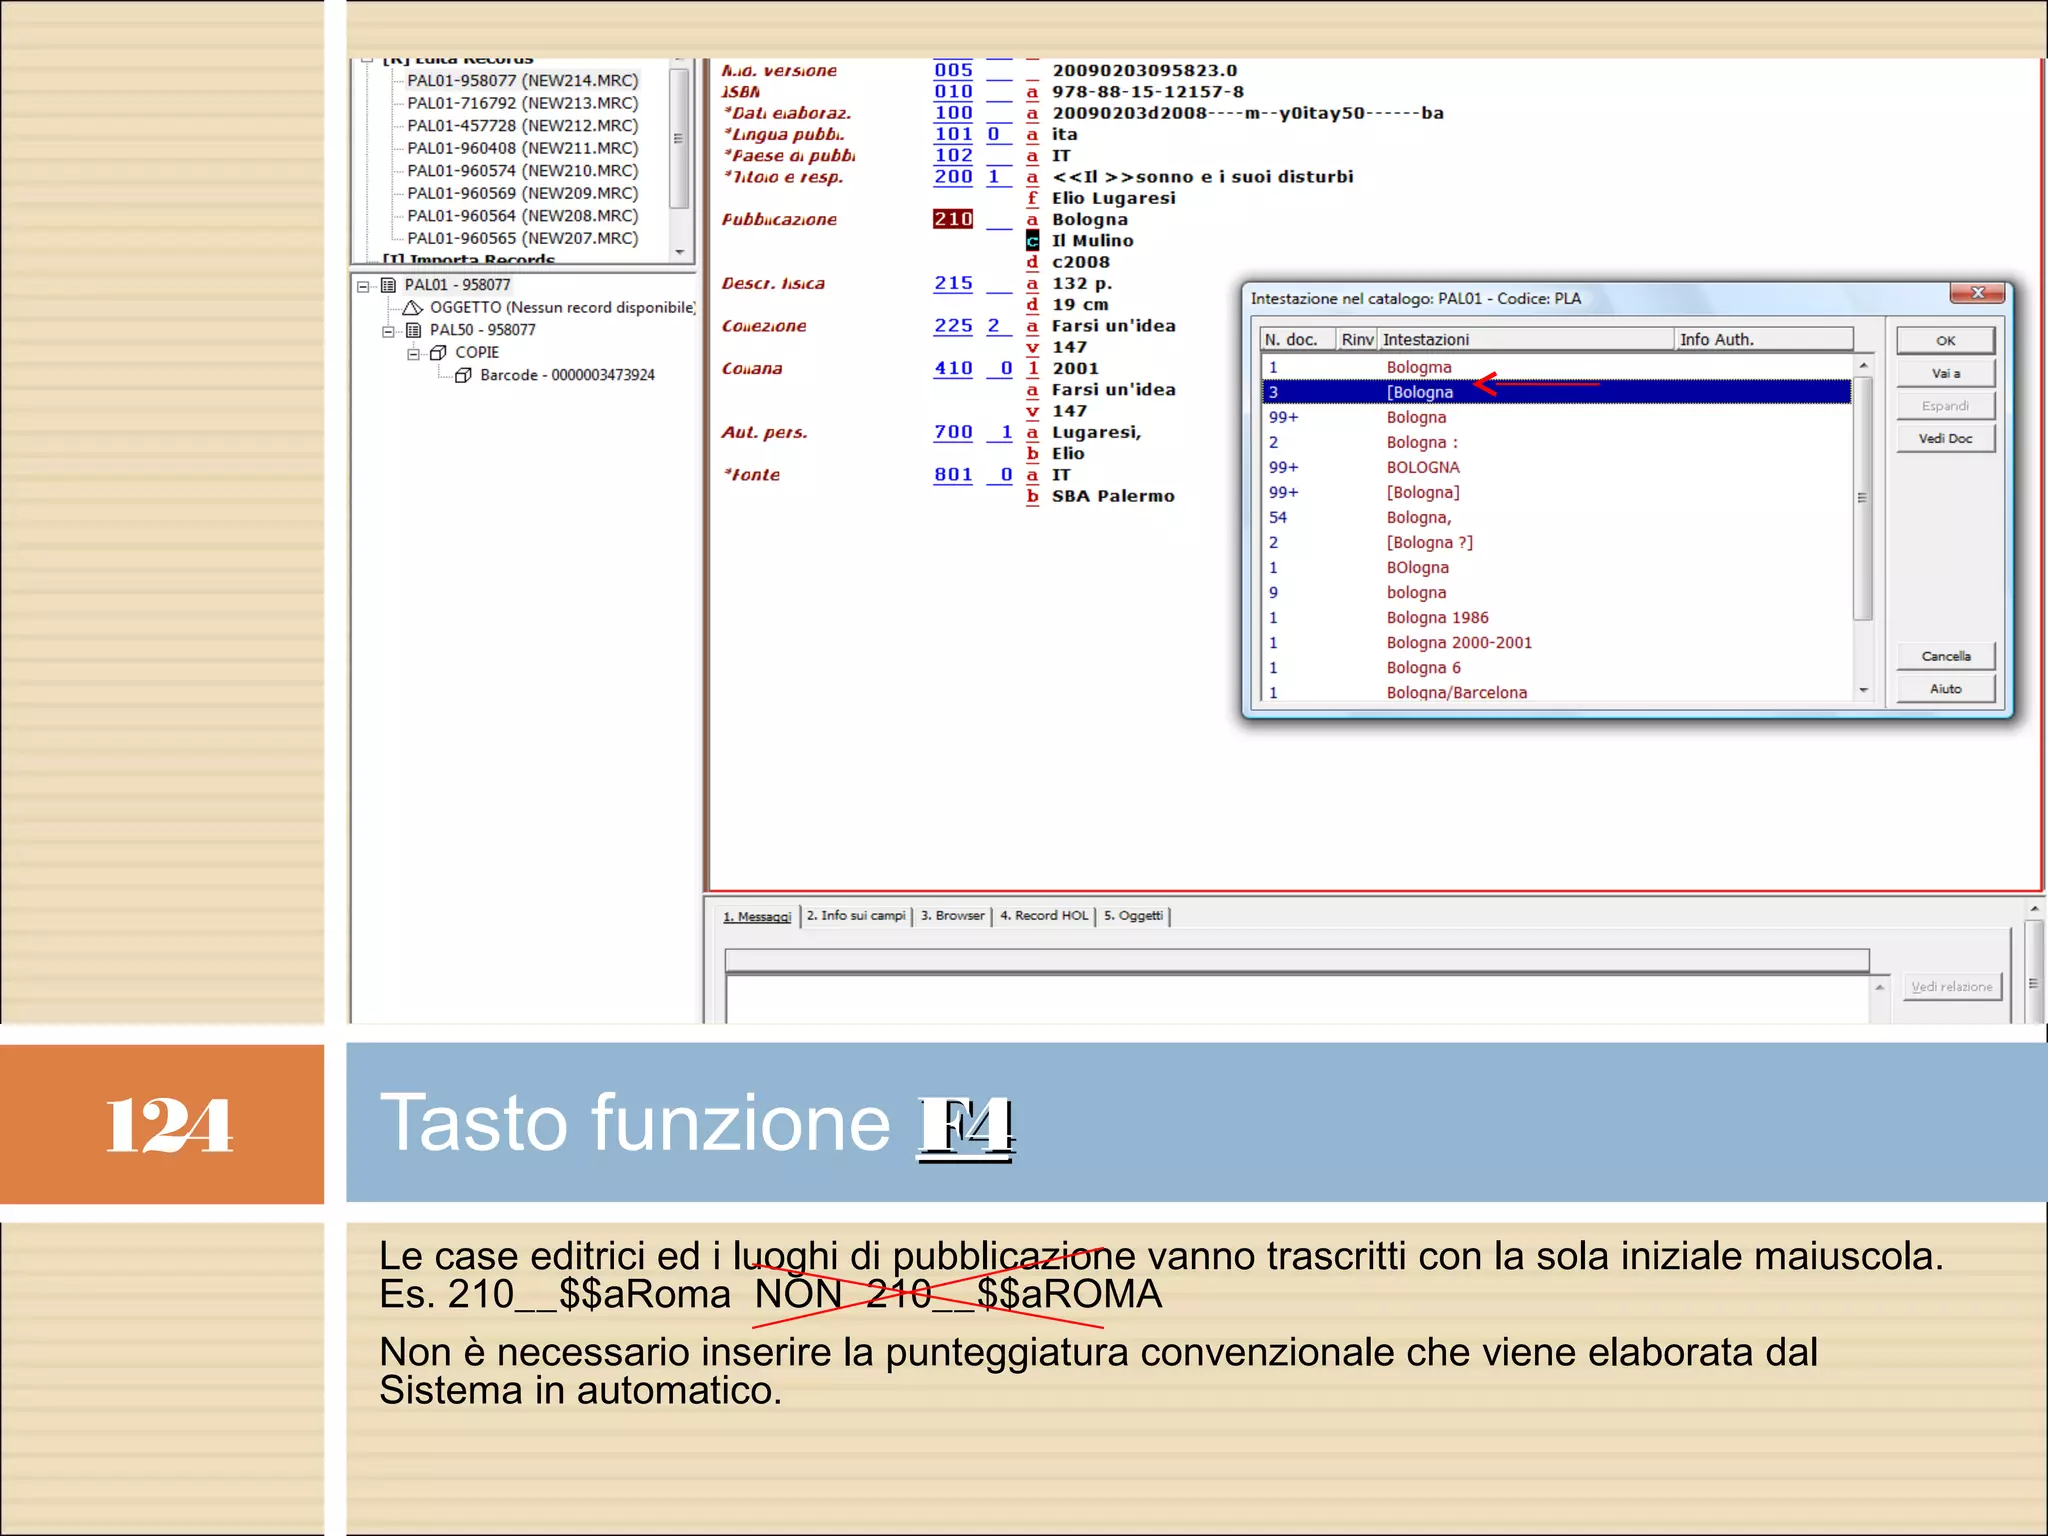Collapse the COPIE tree node
2048x1536 pixels.
point(413,354)
